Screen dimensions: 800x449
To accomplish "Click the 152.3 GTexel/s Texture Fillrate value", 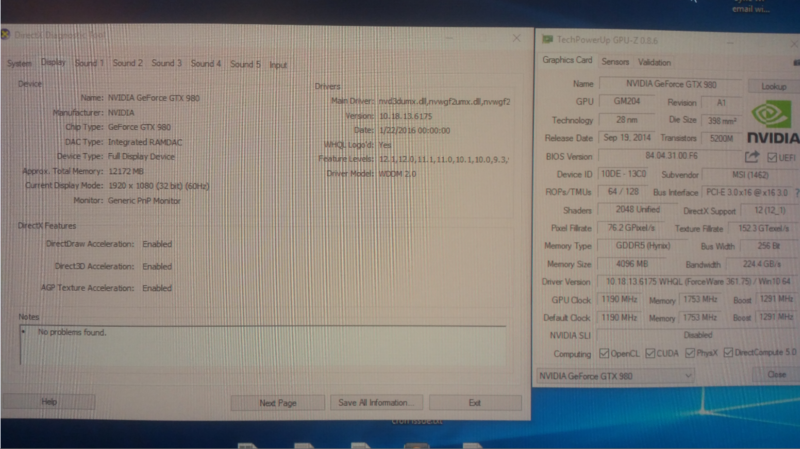I will 763,229.
